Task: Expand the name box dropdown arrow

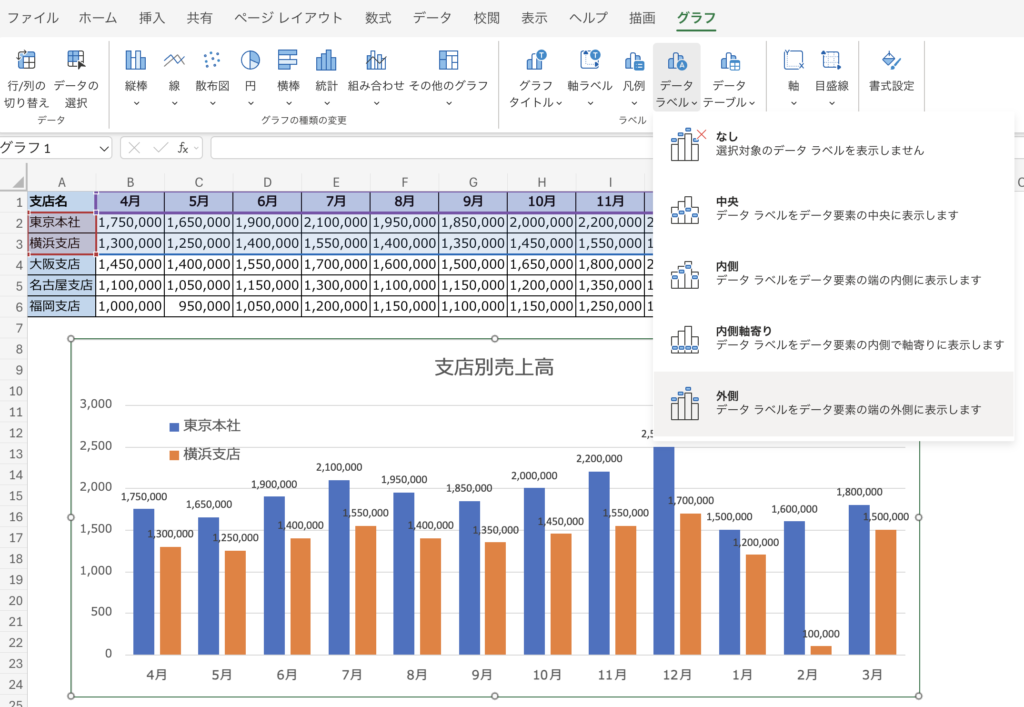Action: click(104, 148)
